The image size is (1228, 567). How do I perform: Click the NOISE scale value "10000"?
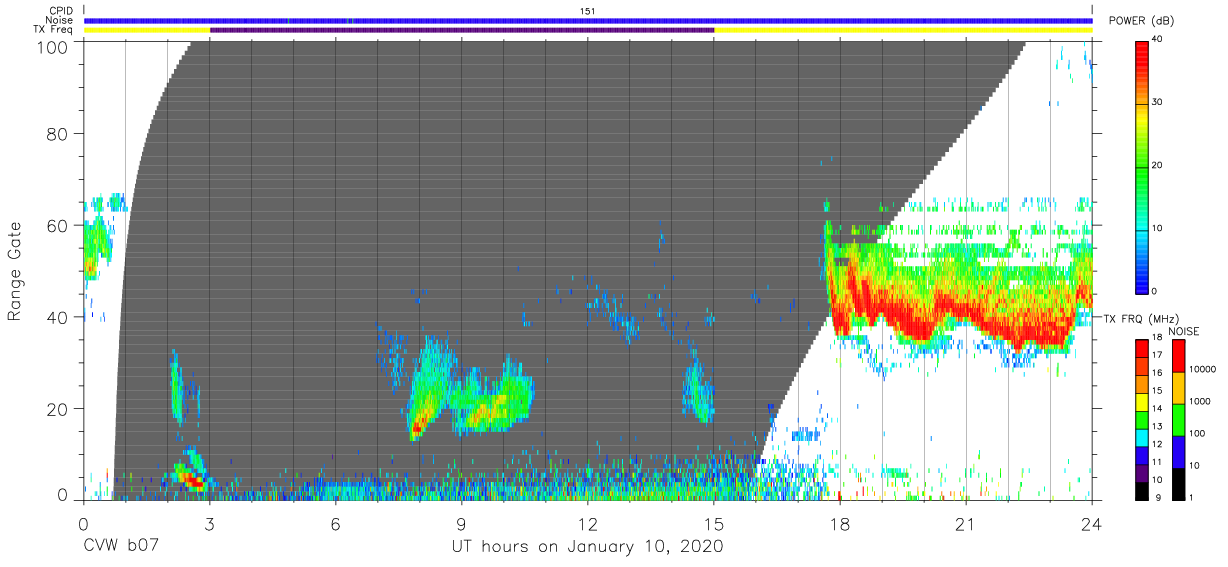pyautogui.click(x=1203, y=370)
